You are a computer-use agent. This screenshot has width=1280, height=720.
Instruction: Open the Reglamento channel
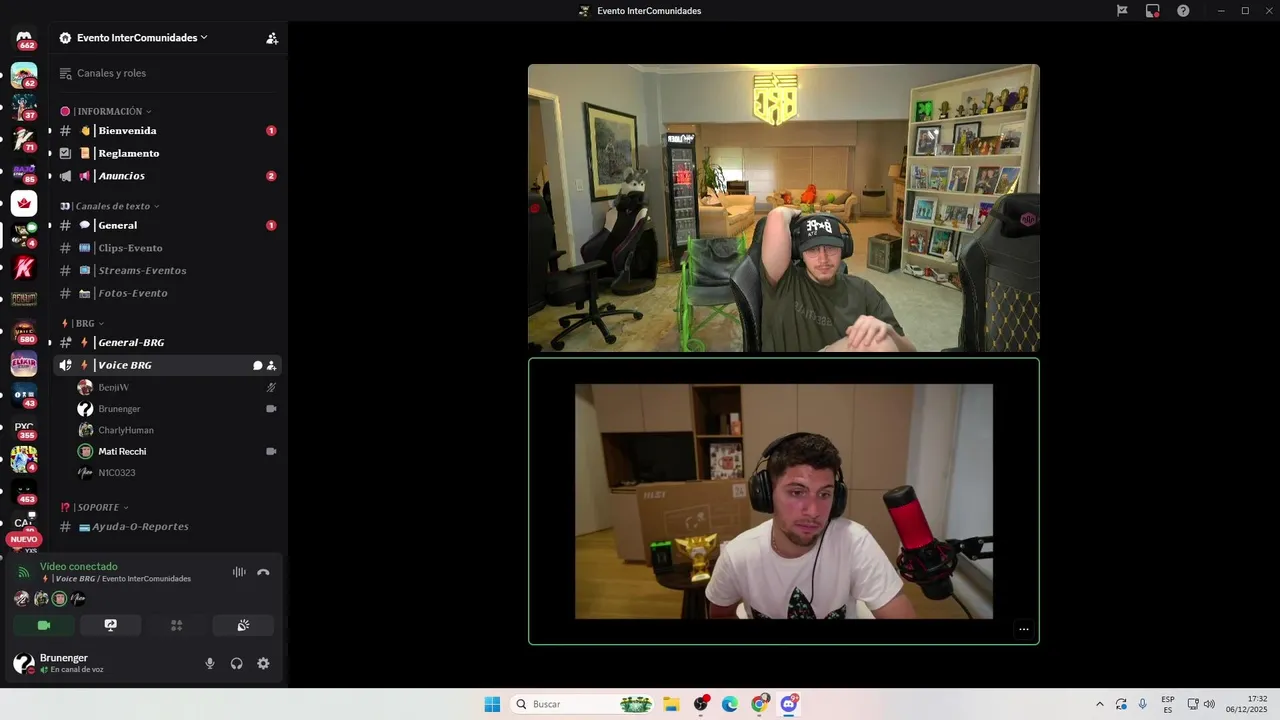(168, 153)
